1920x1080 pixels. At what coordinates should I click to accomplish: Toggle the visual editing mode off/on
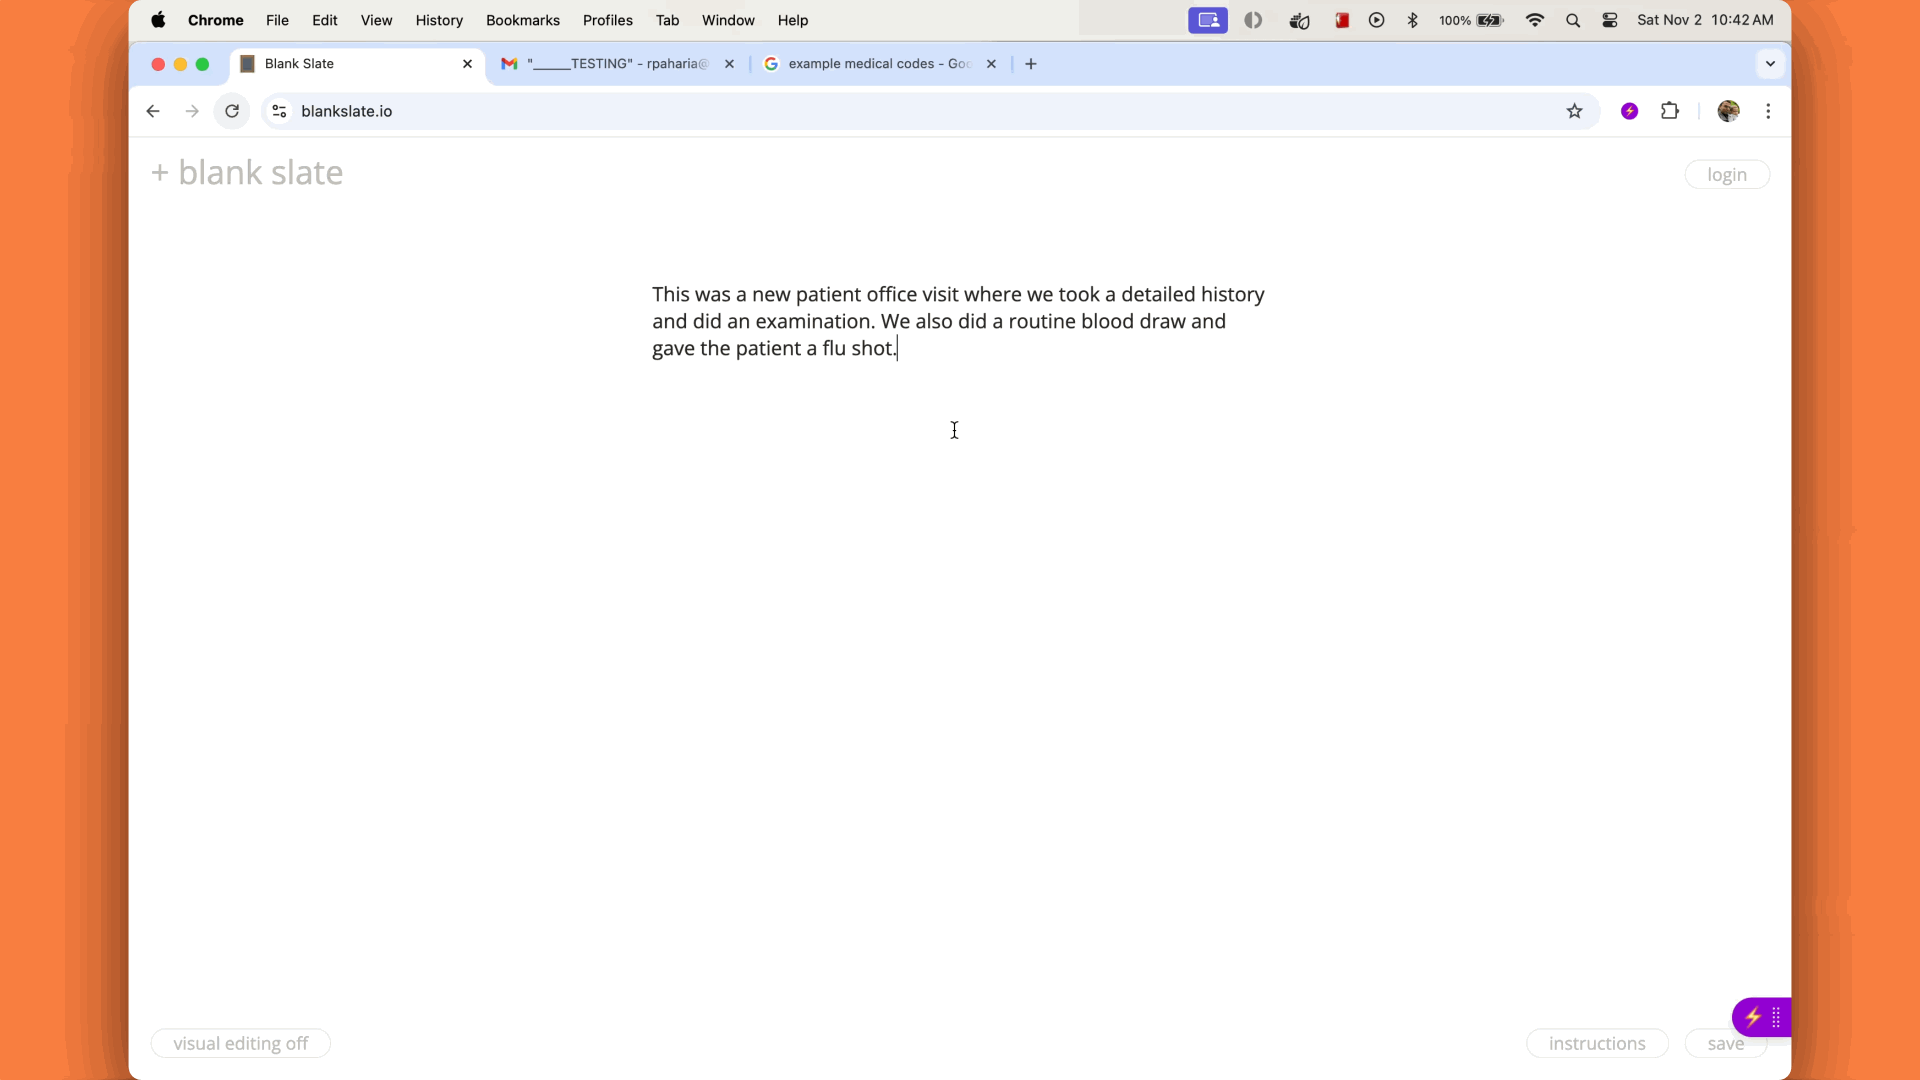coord(240,1043)
